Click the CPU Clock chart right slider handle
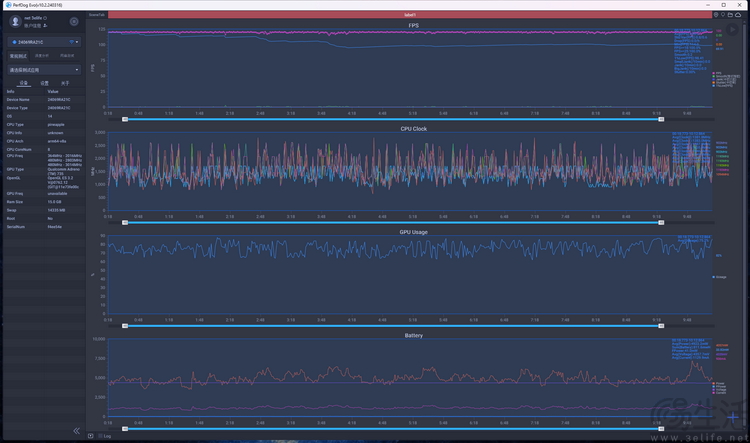The width and height of the screenshot is (750, 443). tap(661, 222)
